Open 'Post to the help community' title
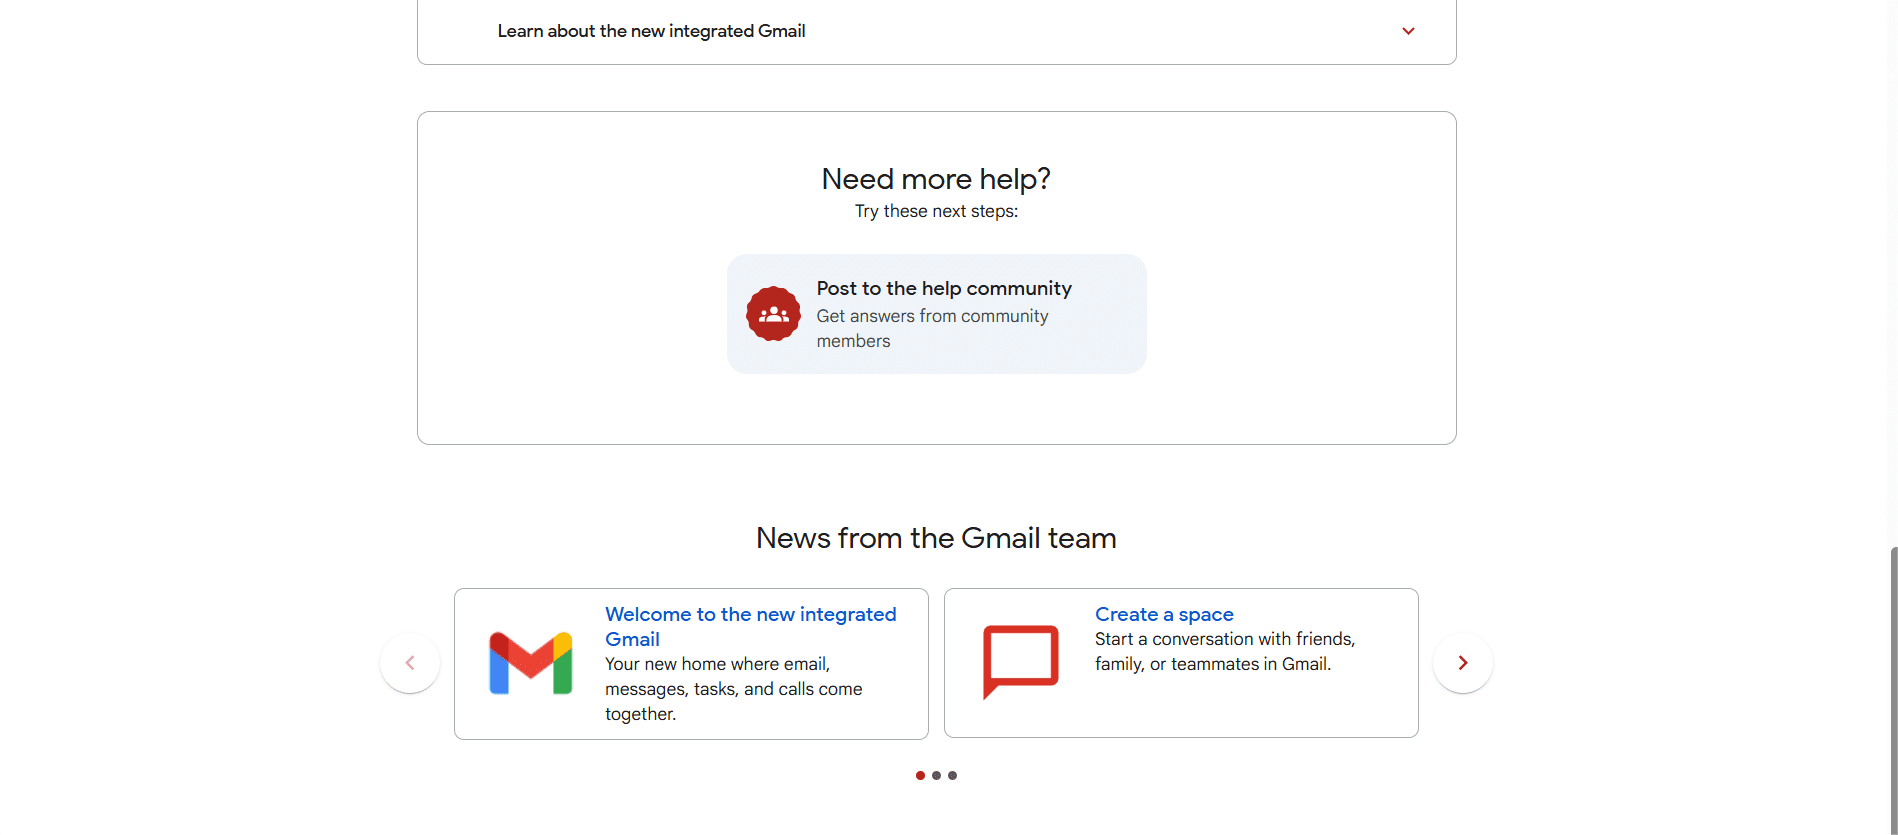 943,288
